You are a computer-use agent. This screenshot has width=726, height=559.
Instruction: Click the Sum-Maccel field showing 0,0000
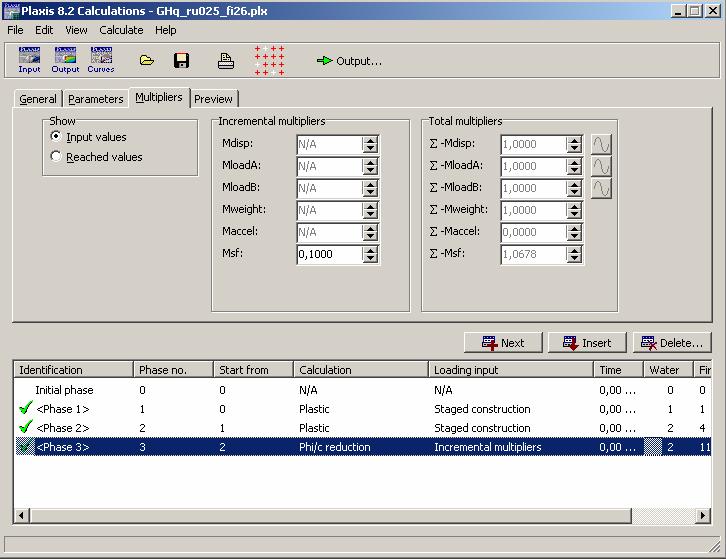(x=533, y=232)
